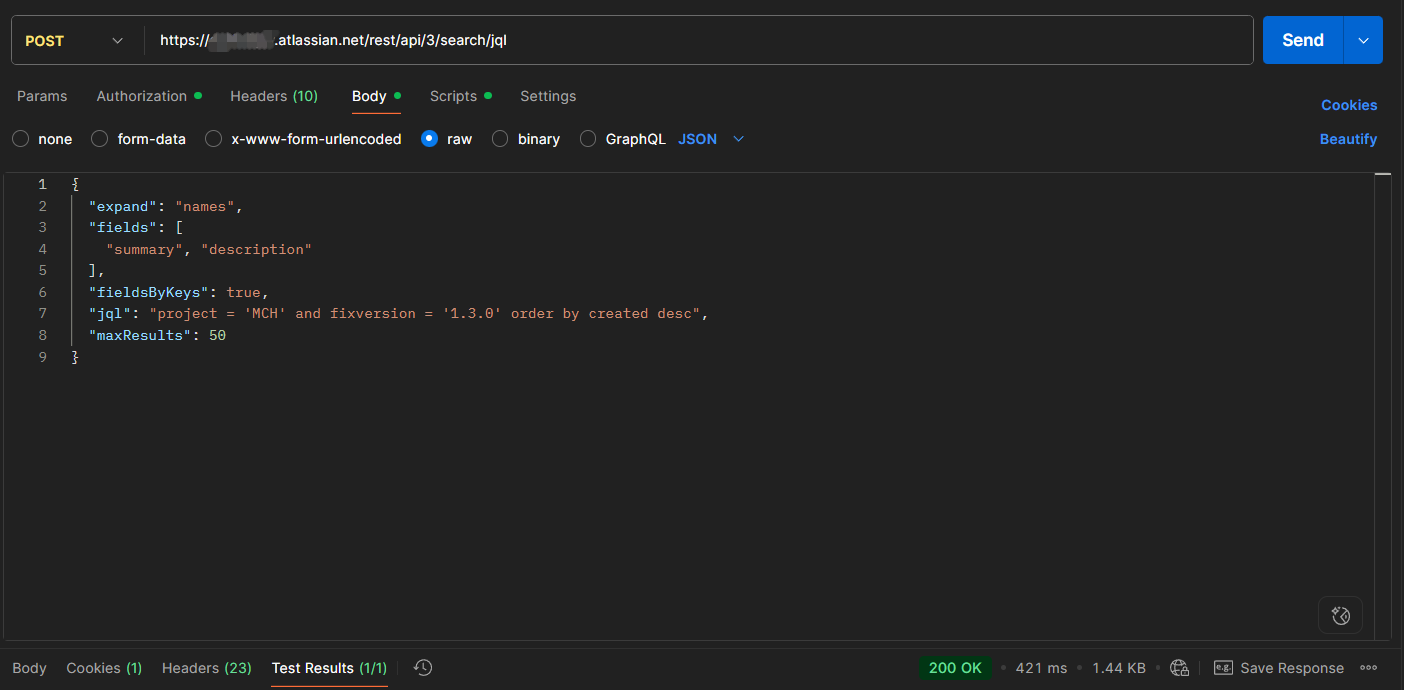Screen dimensions: 1404x690
Task: Open the request Headers (10) tab
Action: (x=273, y=96)
